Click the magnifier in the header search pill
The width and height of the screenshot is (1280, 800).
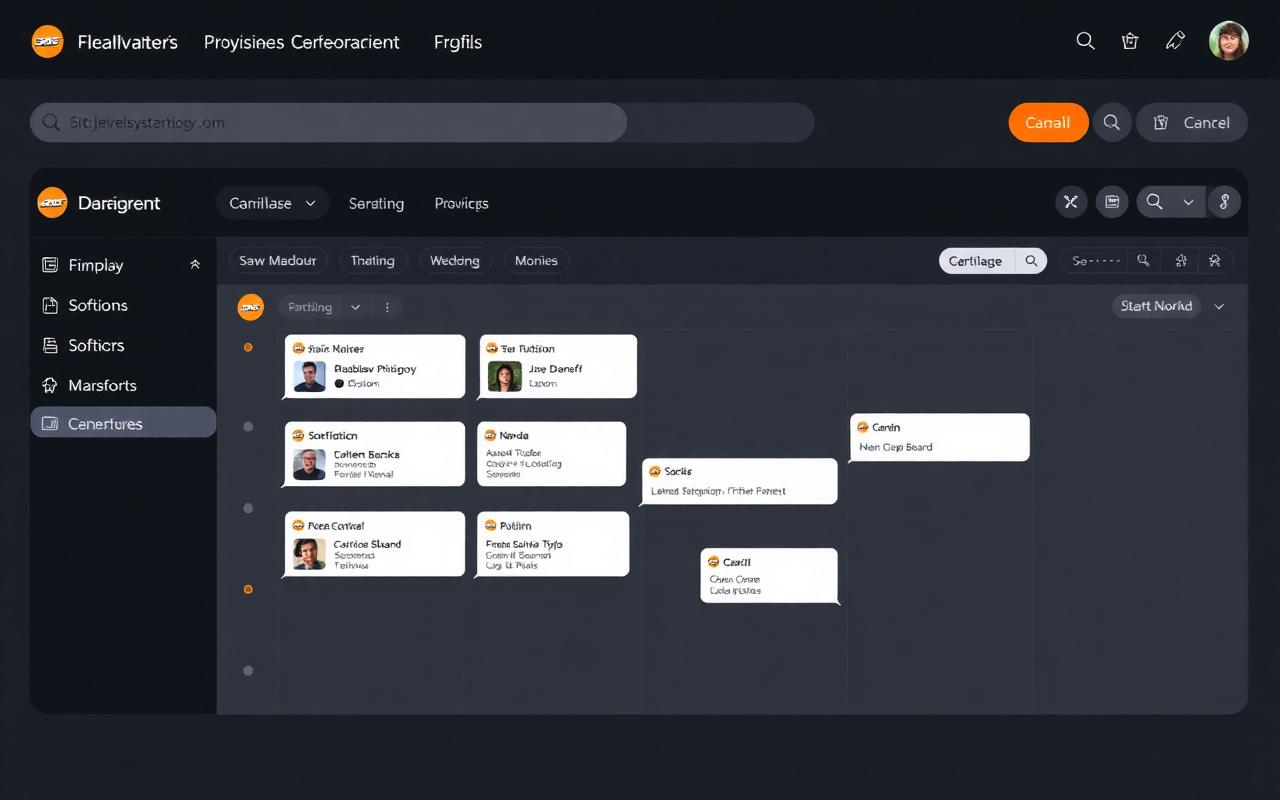[1154, 202]
